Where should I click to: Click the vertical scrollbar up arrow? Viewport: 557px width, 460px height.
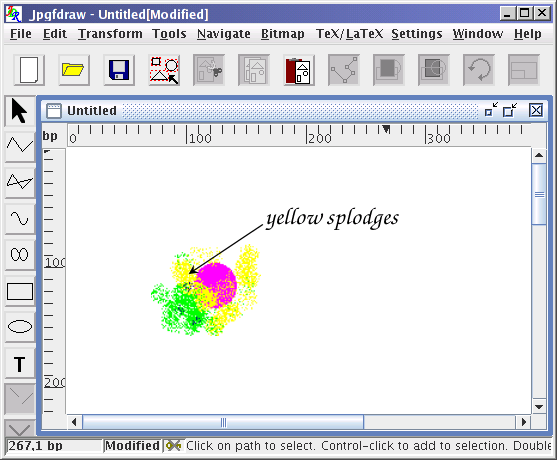click(x=539, y=155)
